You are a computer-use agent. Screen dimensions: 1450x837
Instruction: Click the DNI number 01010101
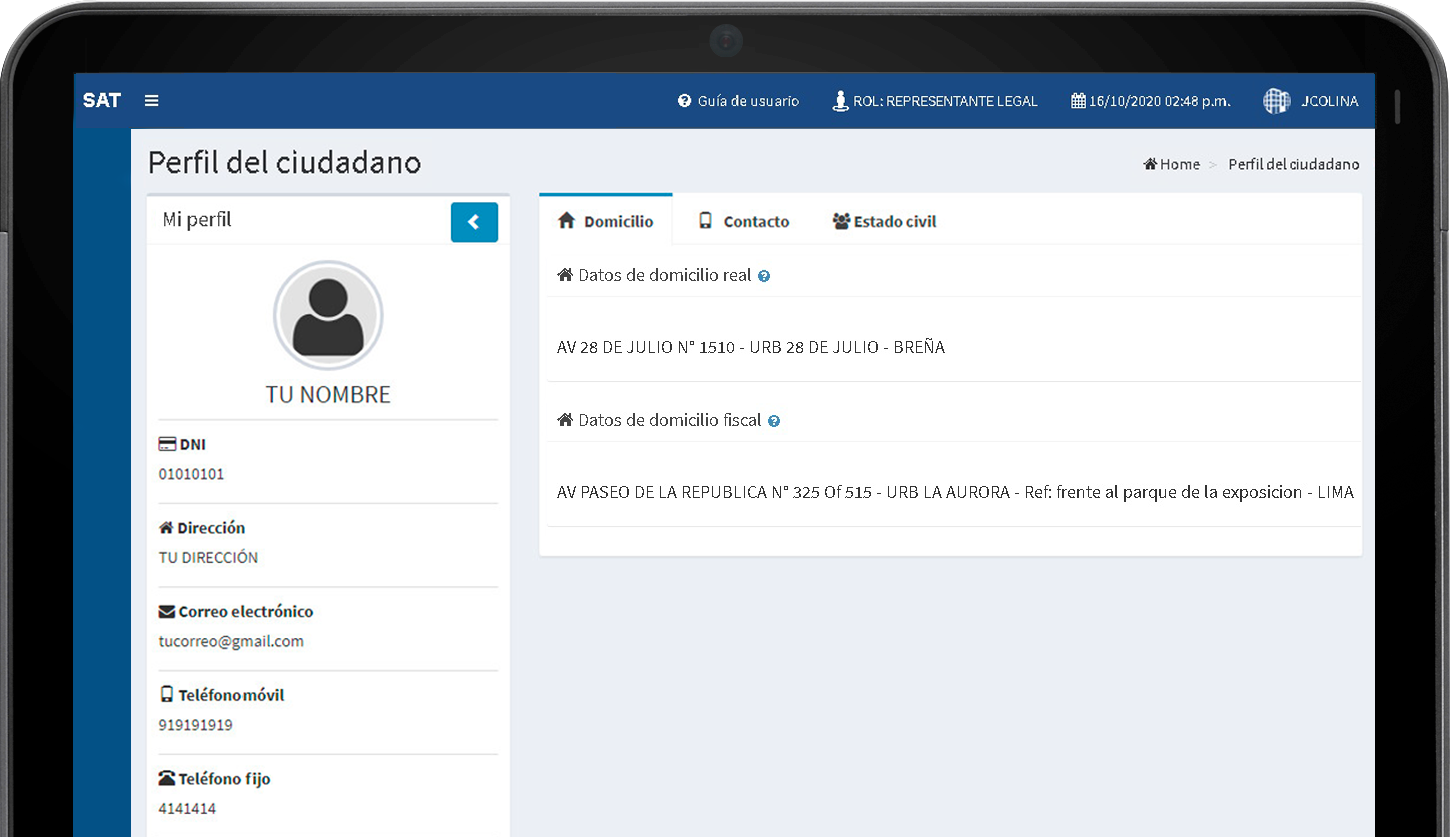pos(191,474)
